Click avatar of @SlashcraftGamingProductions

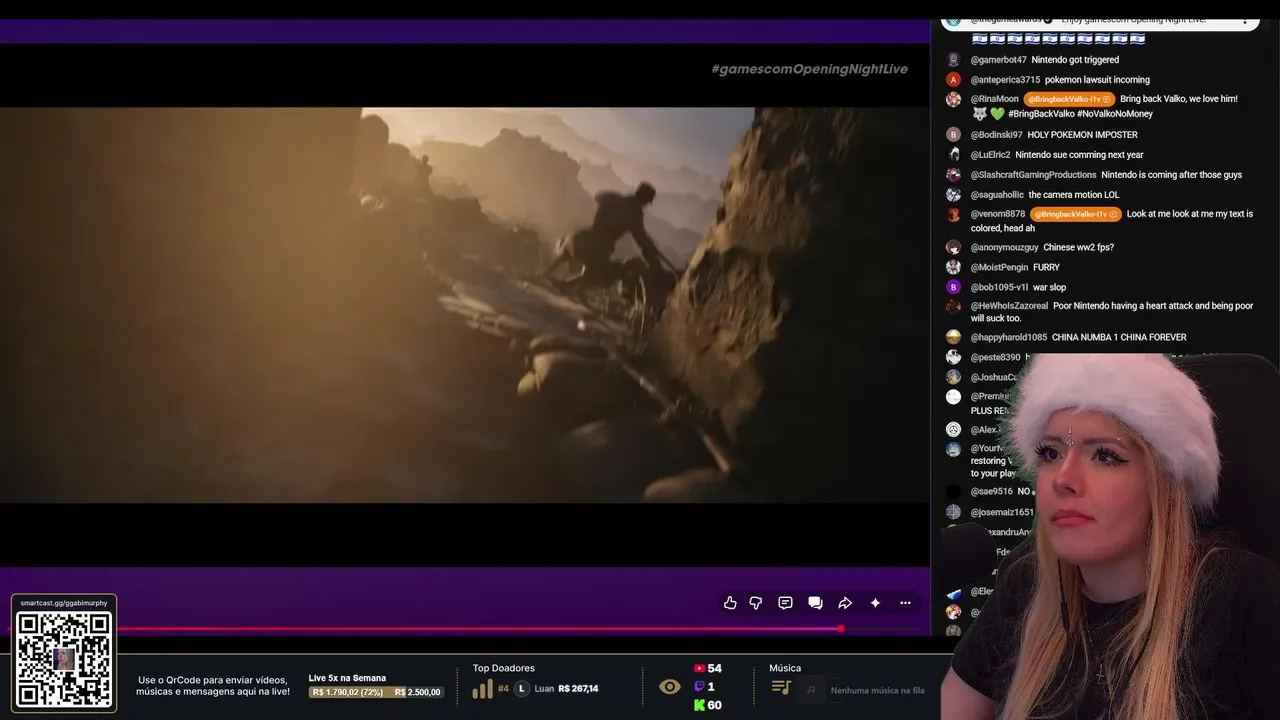click(953, 175)
